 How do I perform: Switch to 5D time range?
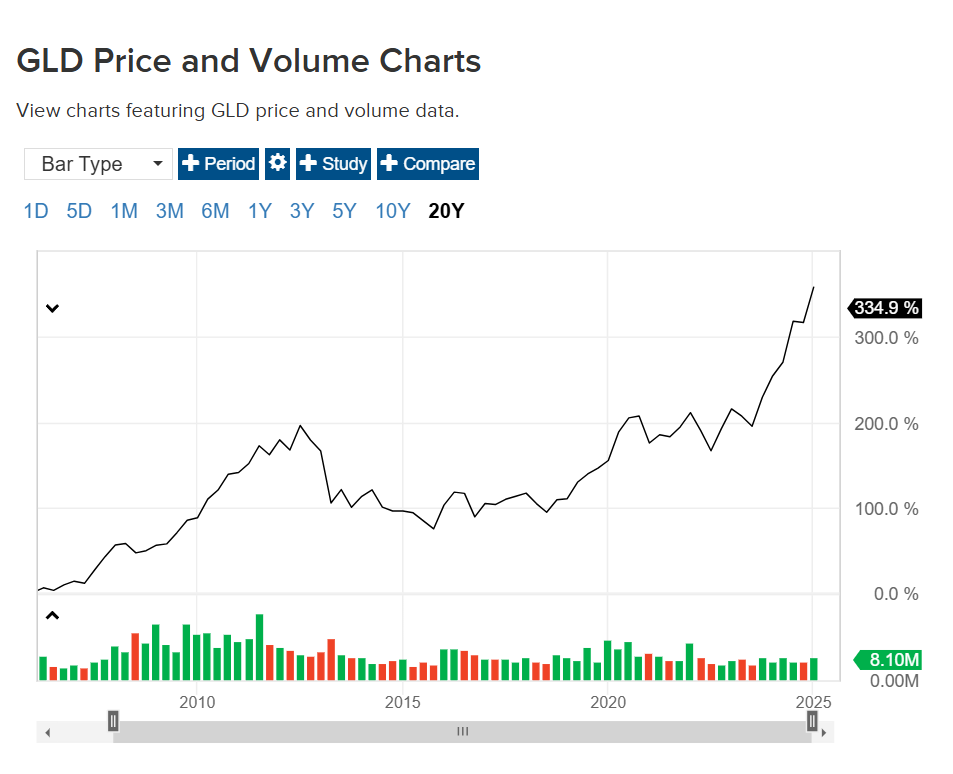(x=79, y=211)
